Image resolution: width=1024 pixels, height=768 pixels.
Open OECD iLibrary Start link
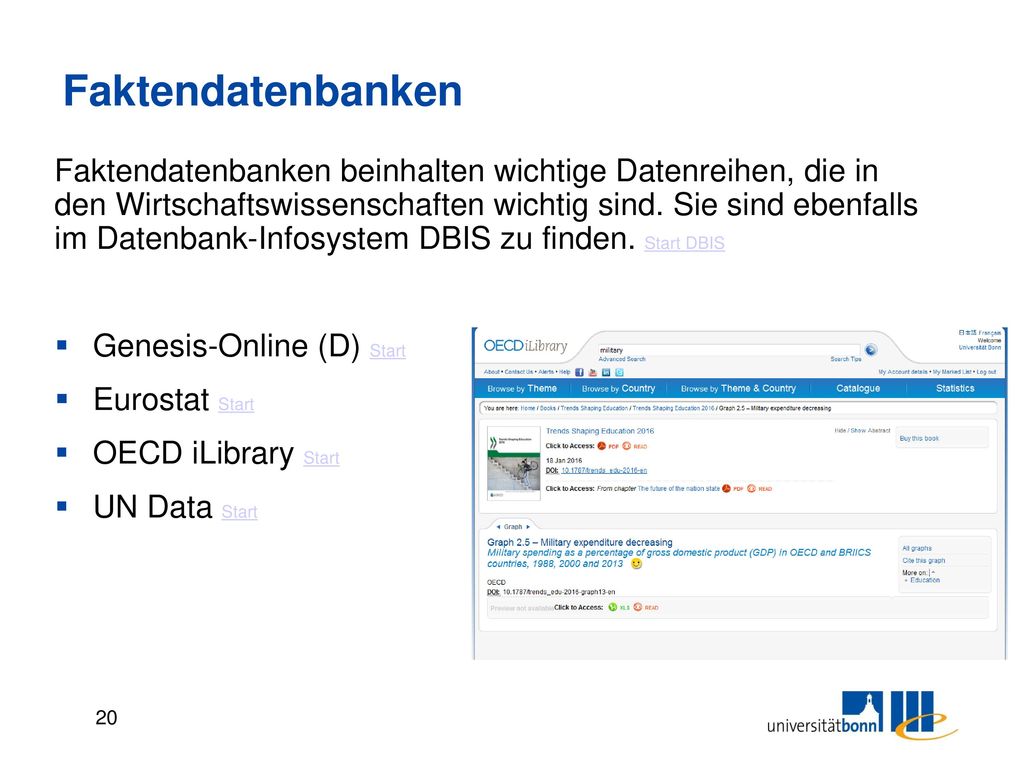(x=321, y=458)
